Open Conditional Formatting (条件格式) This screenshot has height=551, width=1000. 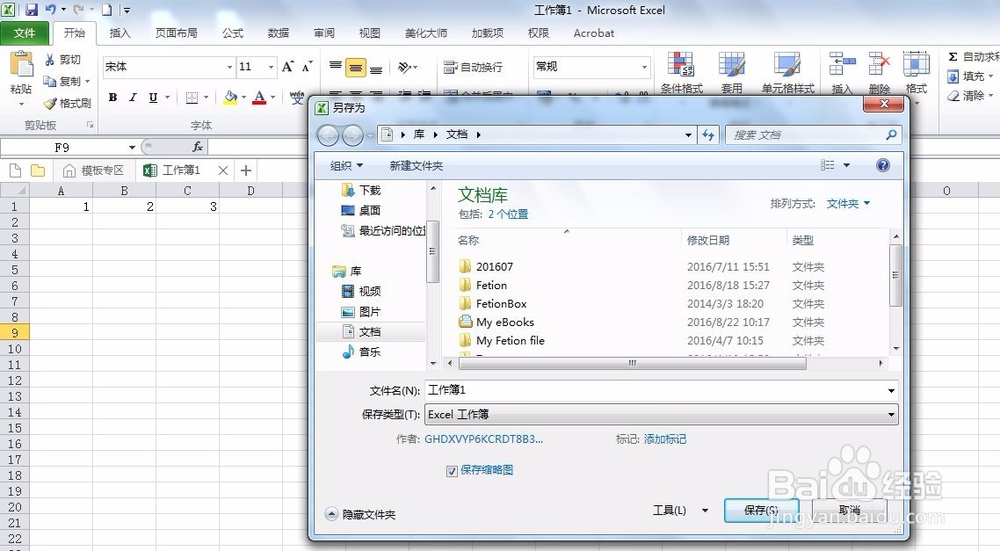tap(681, 72)
